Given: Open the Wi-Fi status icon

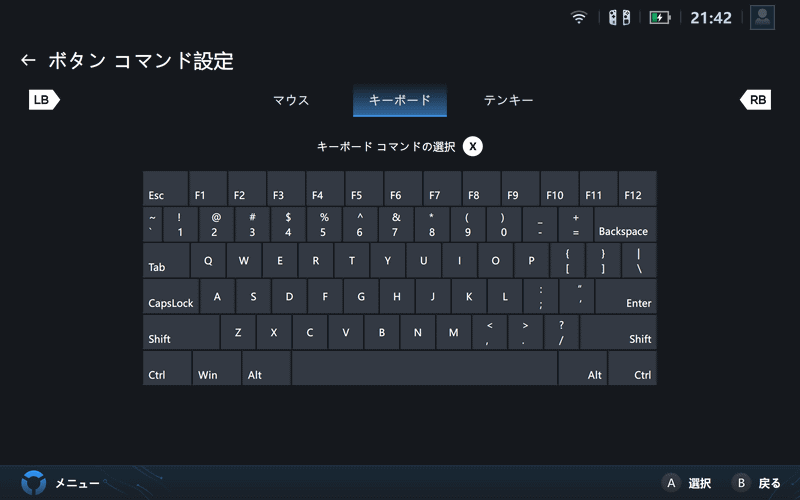Looking at the screenshot, I should (578, 18).
